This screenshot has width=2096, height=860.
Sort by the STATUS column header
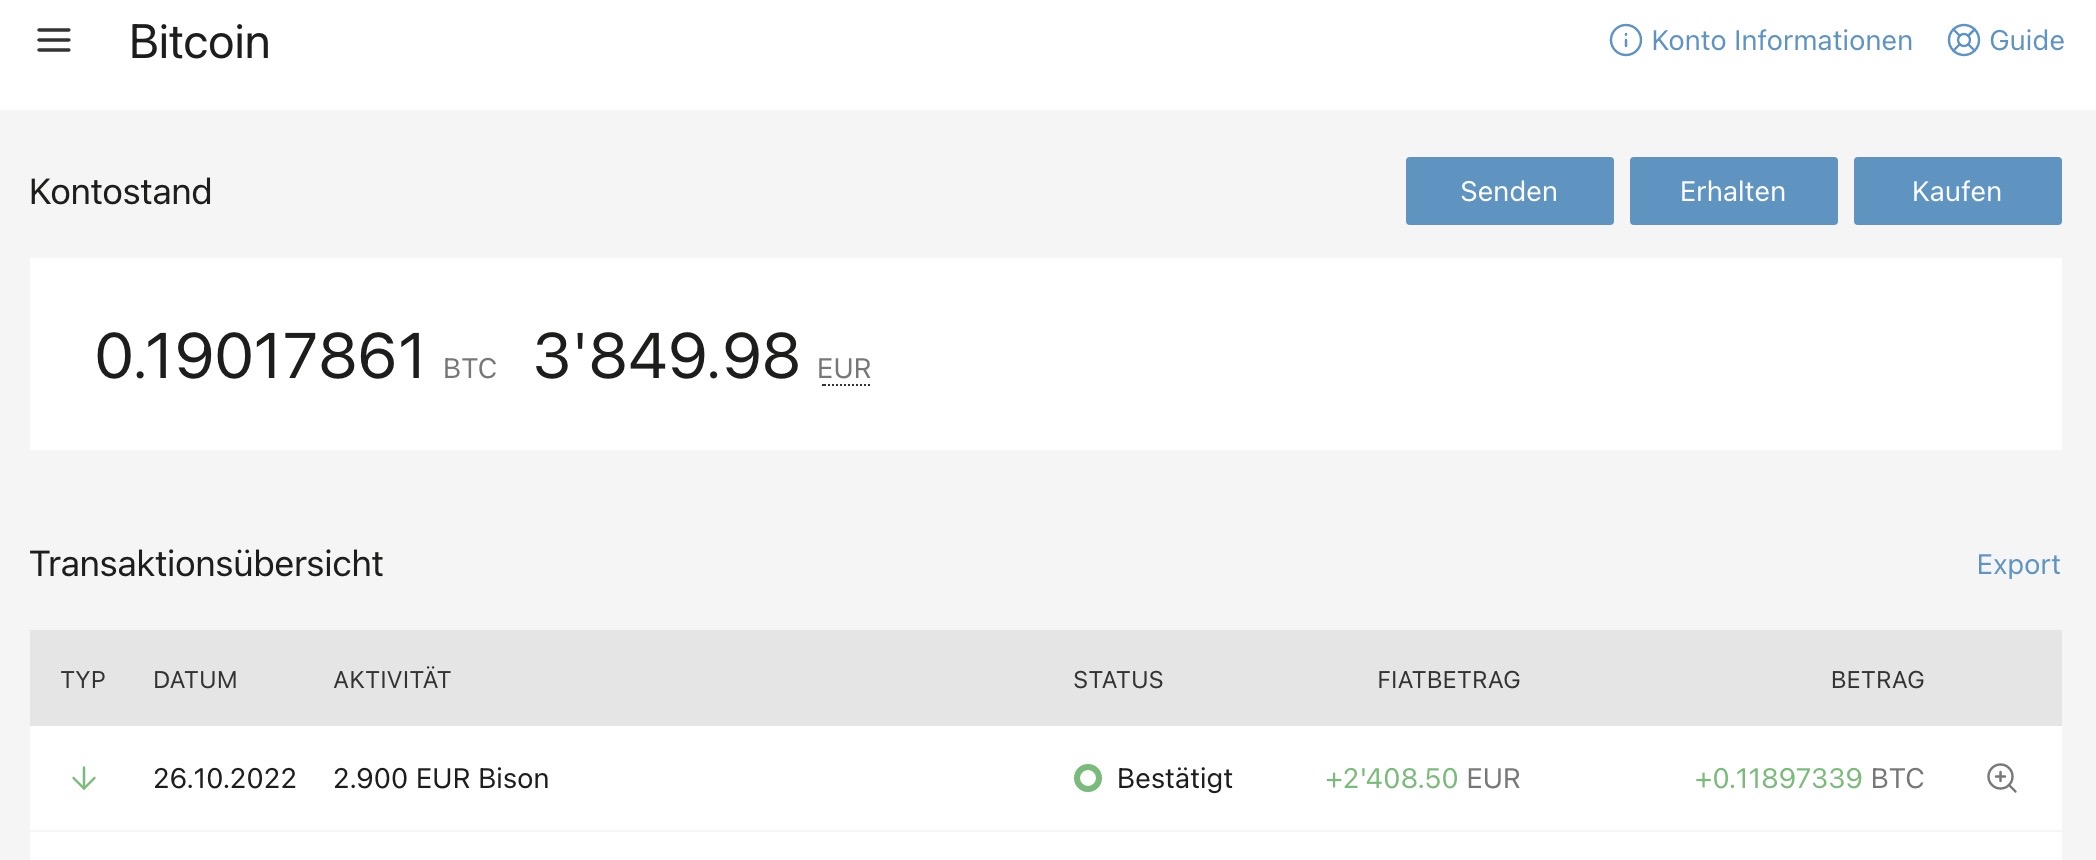(x=1118, y=680)
